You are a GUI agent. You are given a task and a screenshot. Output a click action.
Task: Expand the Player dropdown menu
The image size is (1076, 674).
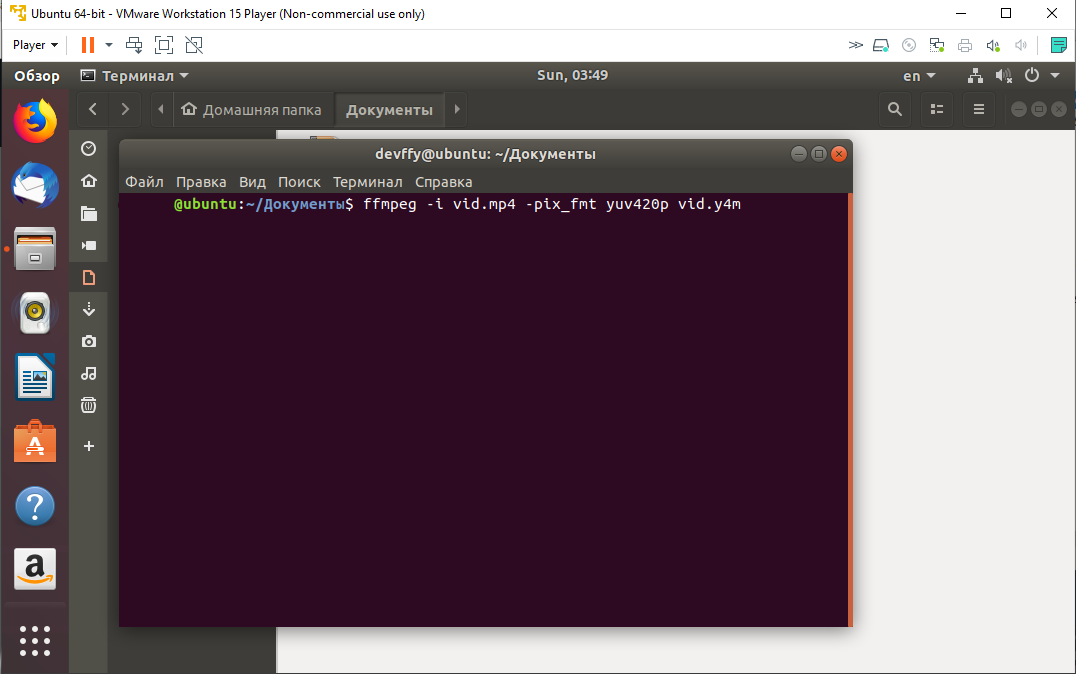tap(35, 45)
